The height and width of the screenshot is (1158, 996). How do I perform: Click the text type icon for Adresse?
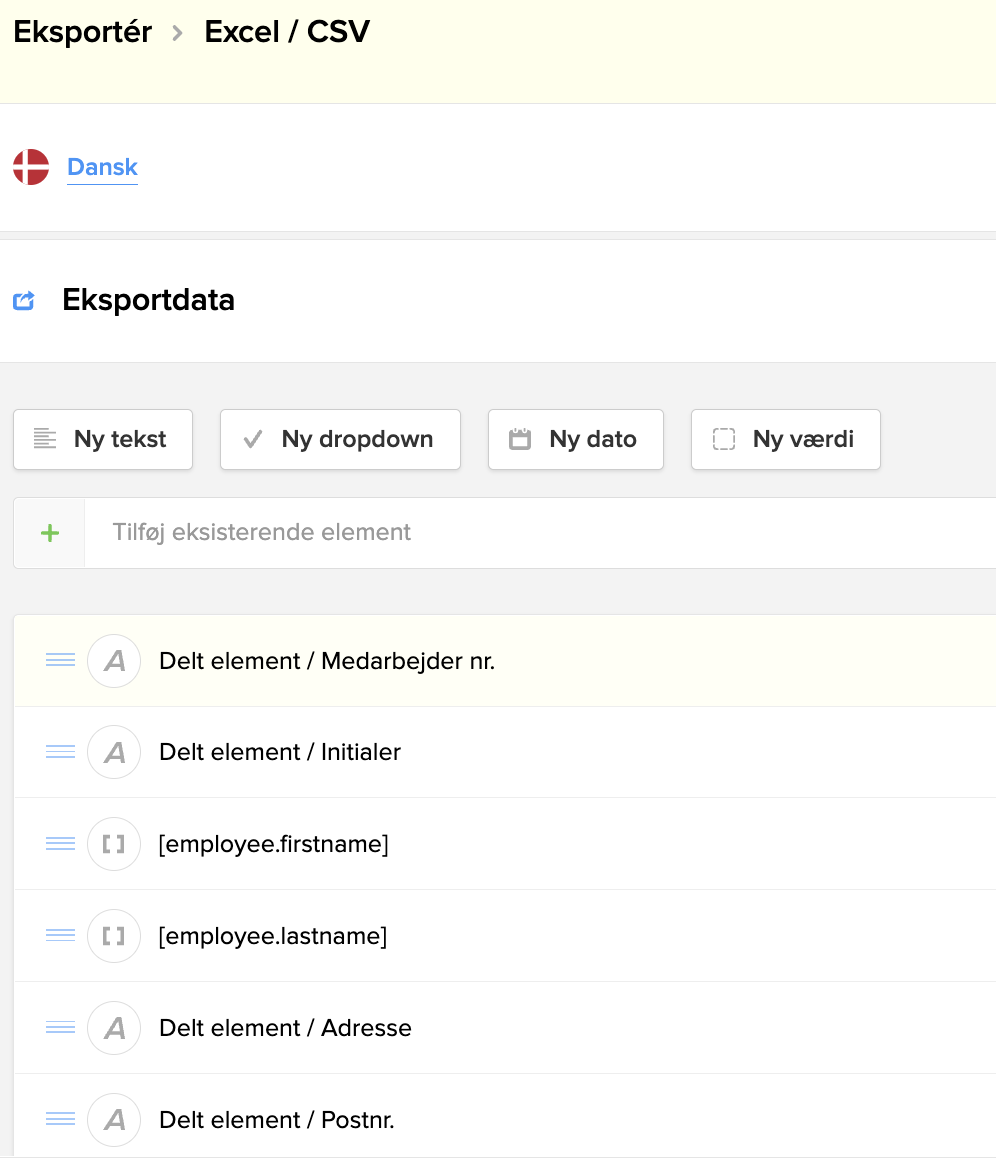114,1028
